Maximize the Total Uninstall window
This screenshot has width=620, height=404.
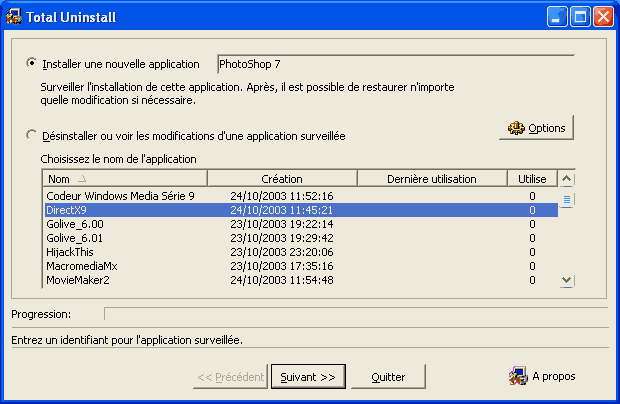pos(580,17)
